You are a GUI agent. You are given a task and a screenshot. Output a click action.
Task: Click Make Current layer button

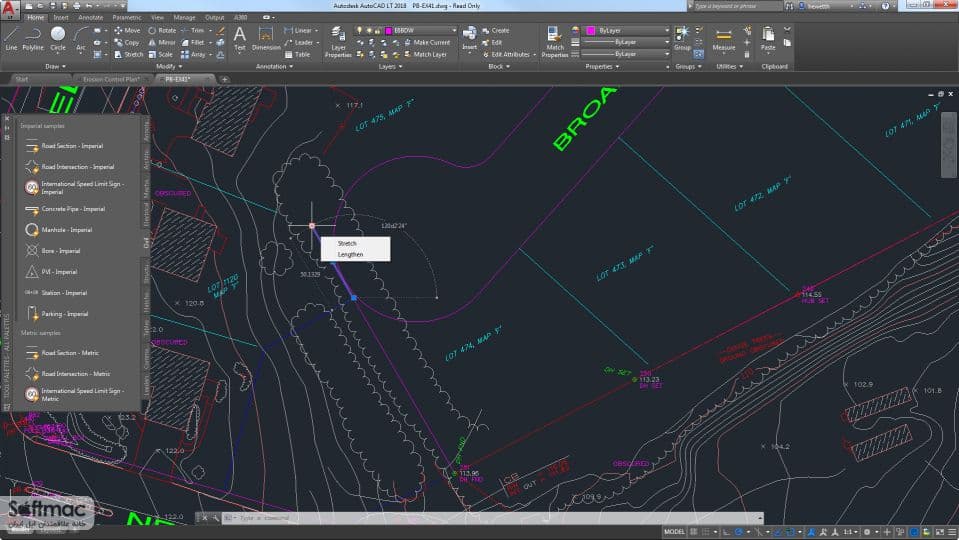[427, 42]
